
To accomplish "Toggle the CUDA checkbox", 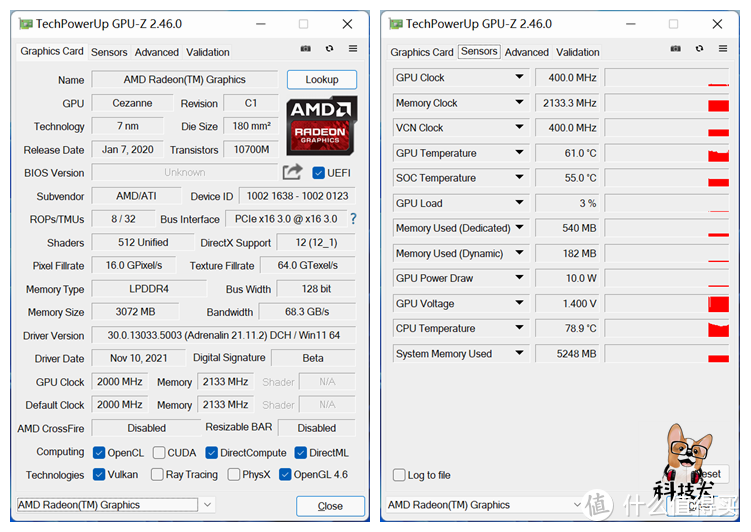I will coord(159,453).
